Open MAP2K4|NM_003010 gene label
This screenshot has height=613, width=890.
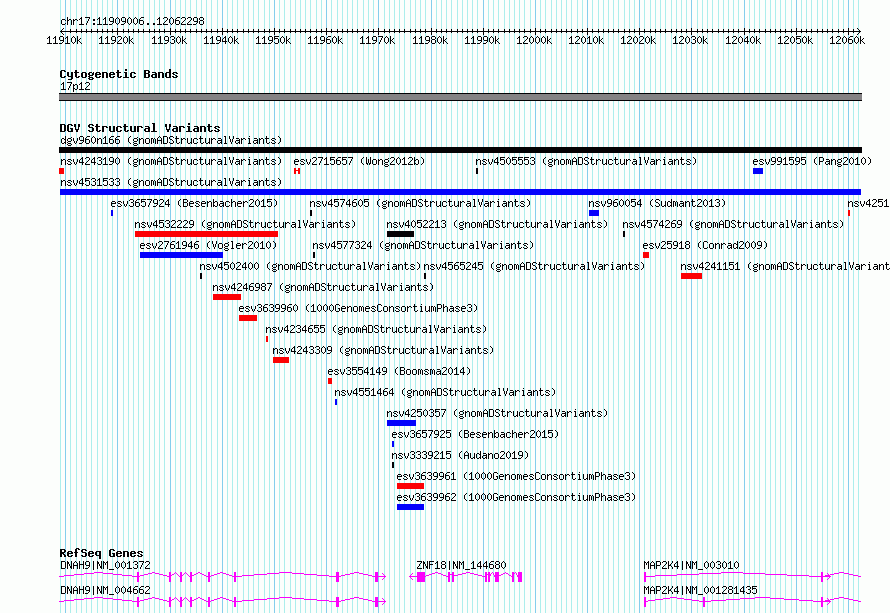(x=691, y=565)
